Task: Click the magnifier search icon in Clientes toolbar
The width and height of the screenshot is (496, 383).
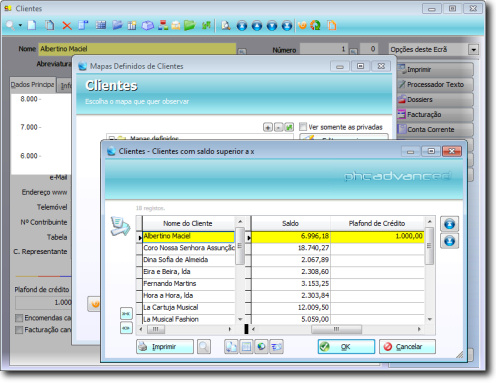Action: coord(10,25)
